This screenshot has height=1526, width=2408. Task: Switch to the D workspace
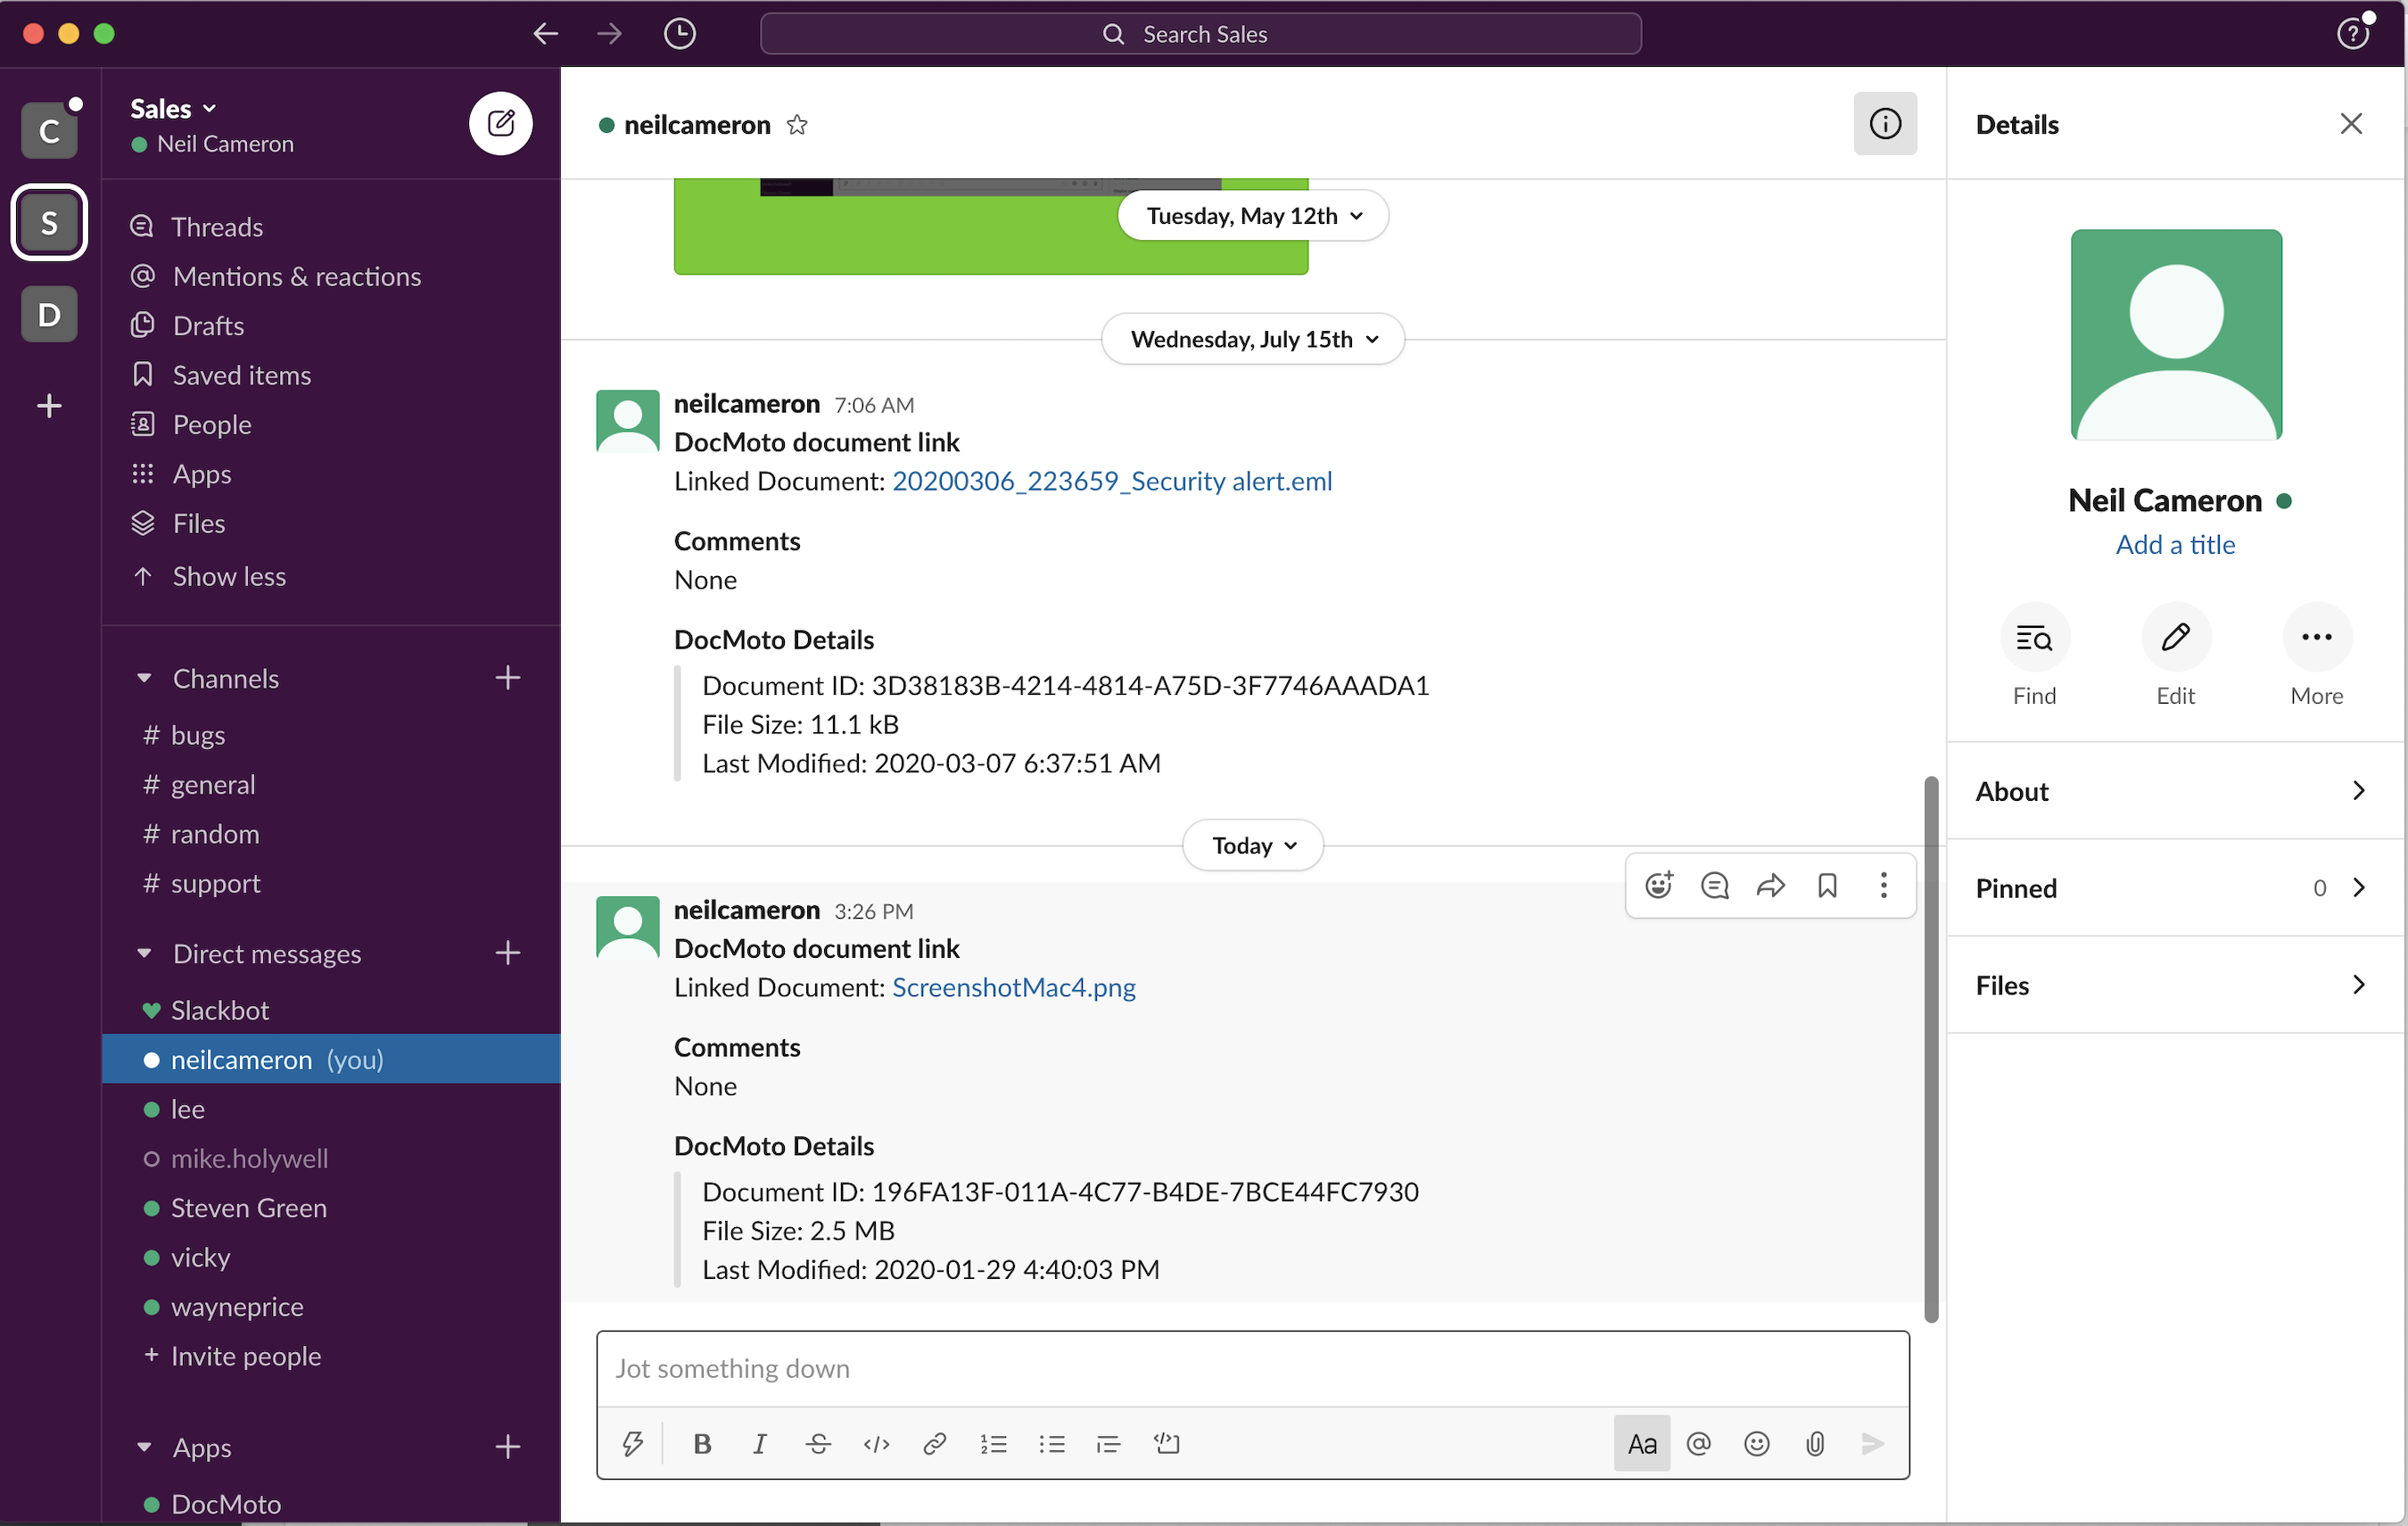click(49, 314)
